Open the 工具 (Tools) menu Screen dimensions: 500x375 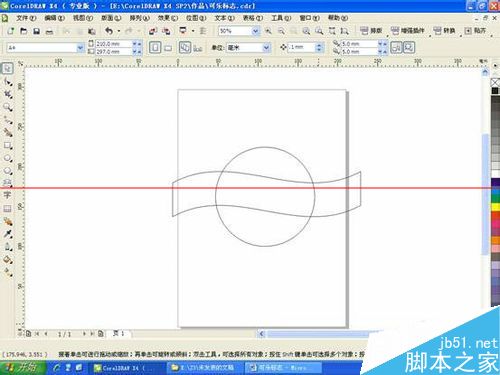[x=281, y=18]
